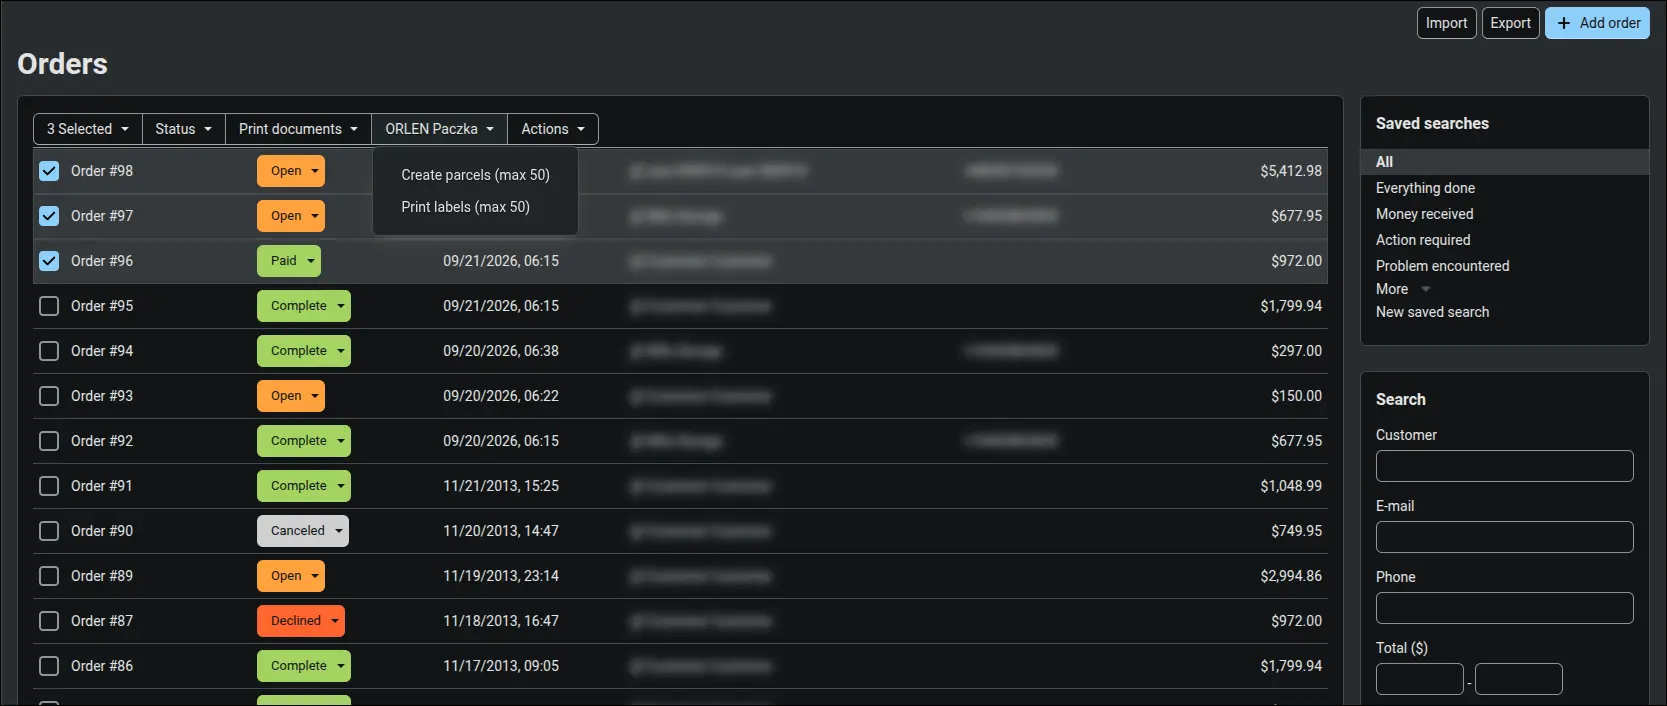Click the 09/20/2026, 06:38 date

501,351
